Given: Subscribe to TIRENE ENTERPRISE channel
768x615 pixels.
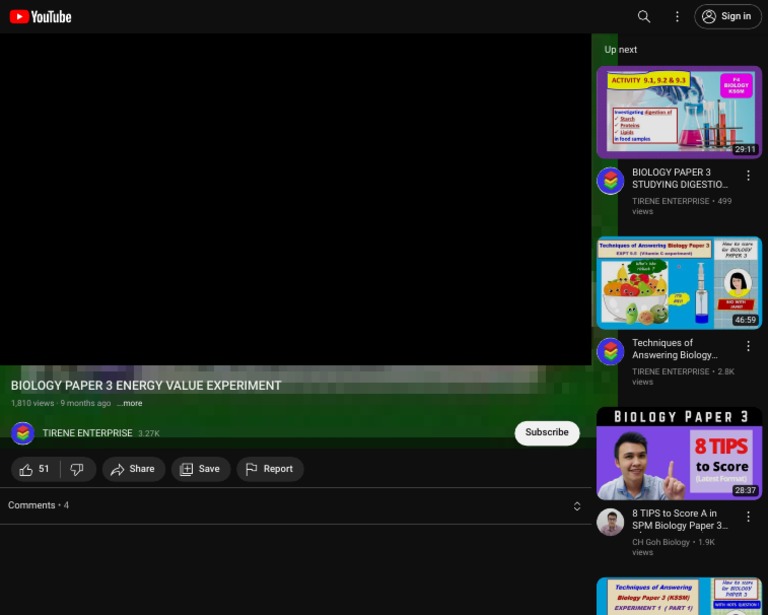Looking at the screenshot, I should 546,433.
